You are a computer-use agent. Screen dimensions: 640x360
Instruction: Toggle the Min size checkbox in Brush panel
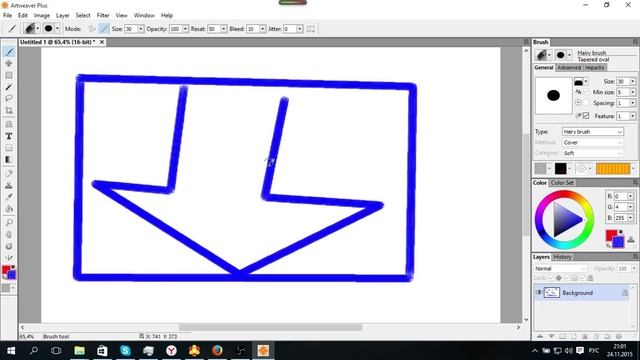[586, 92]
